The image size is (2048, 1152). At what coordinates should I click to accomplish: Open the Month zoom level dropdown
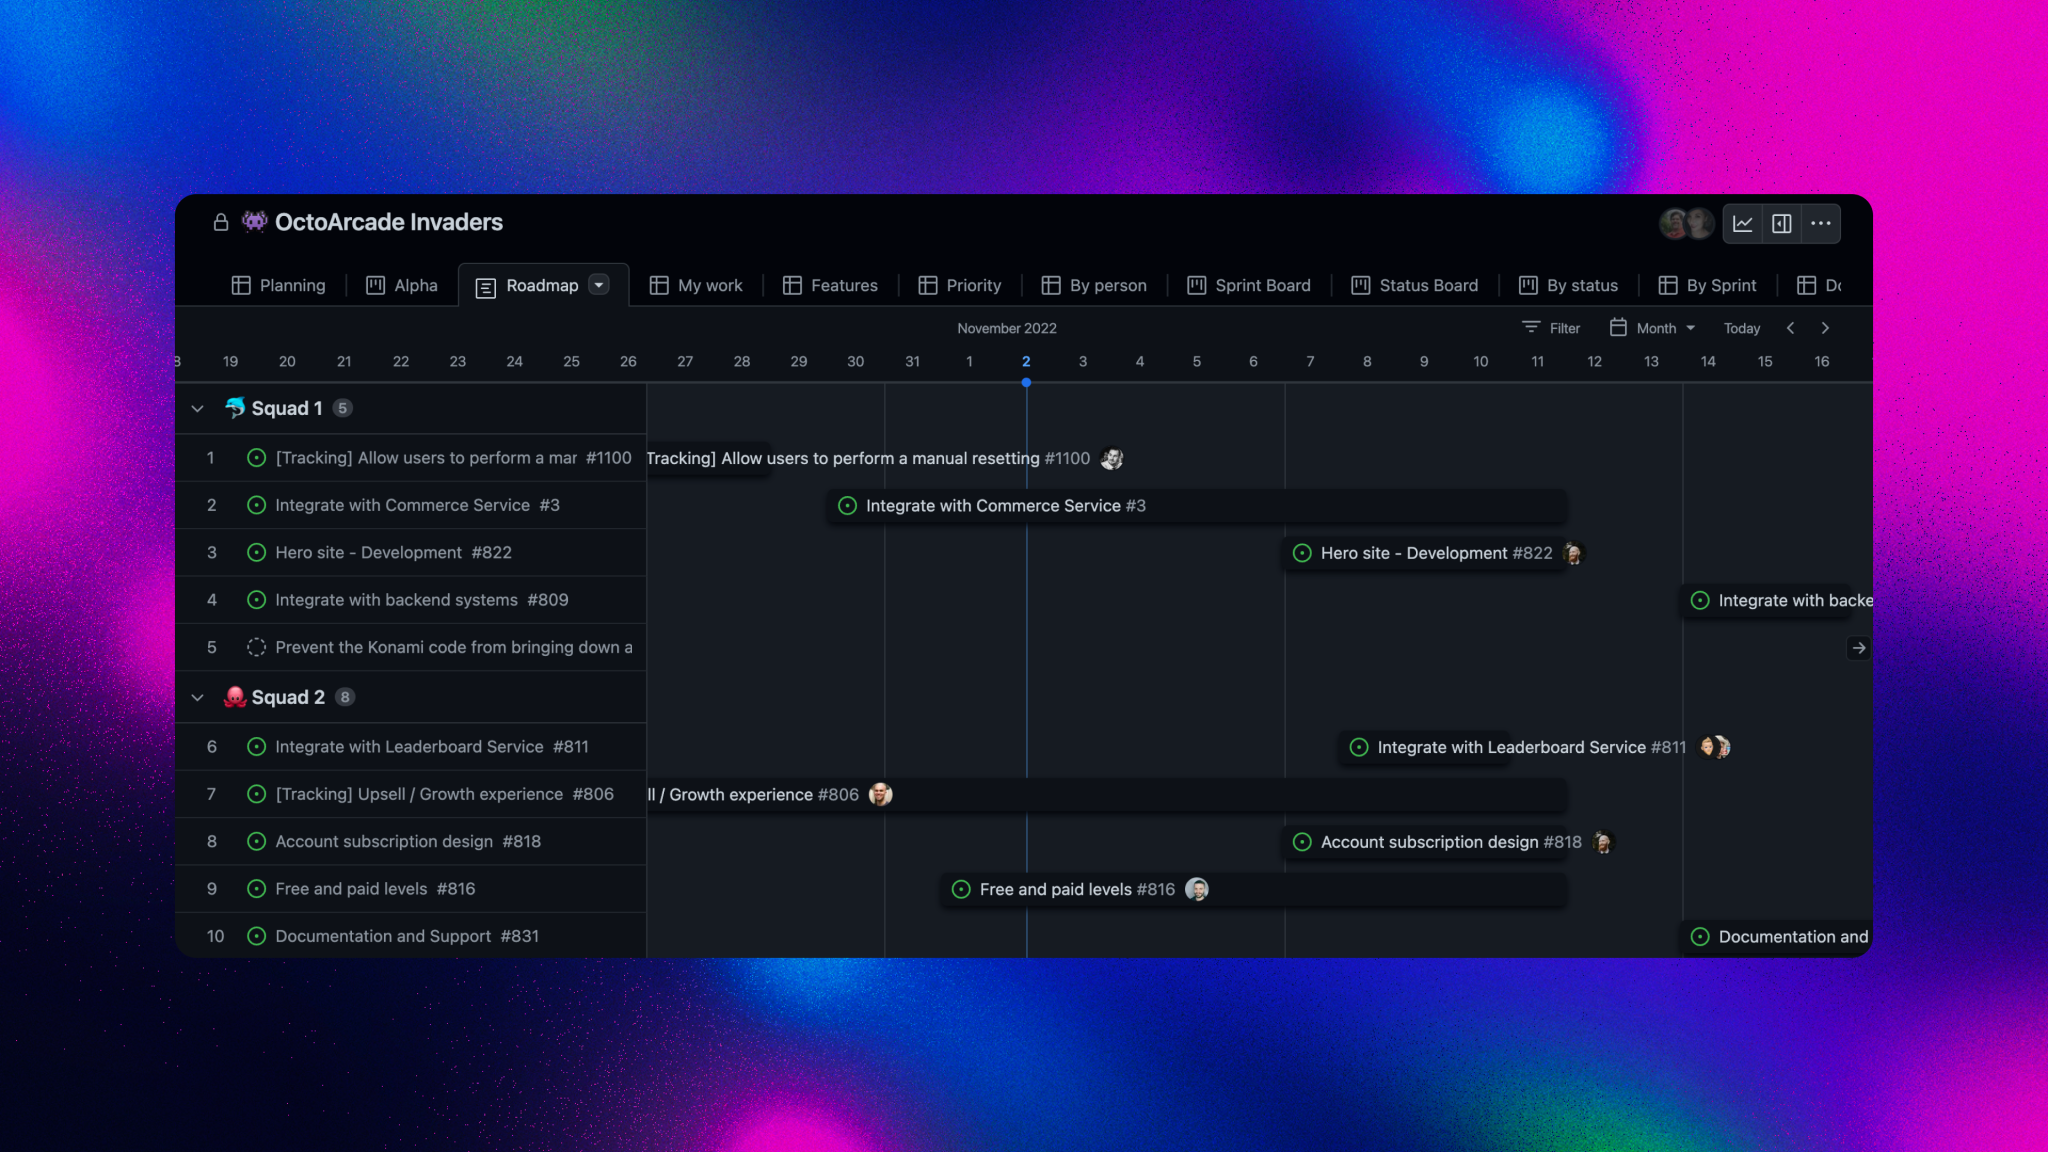coord(1655,327)
